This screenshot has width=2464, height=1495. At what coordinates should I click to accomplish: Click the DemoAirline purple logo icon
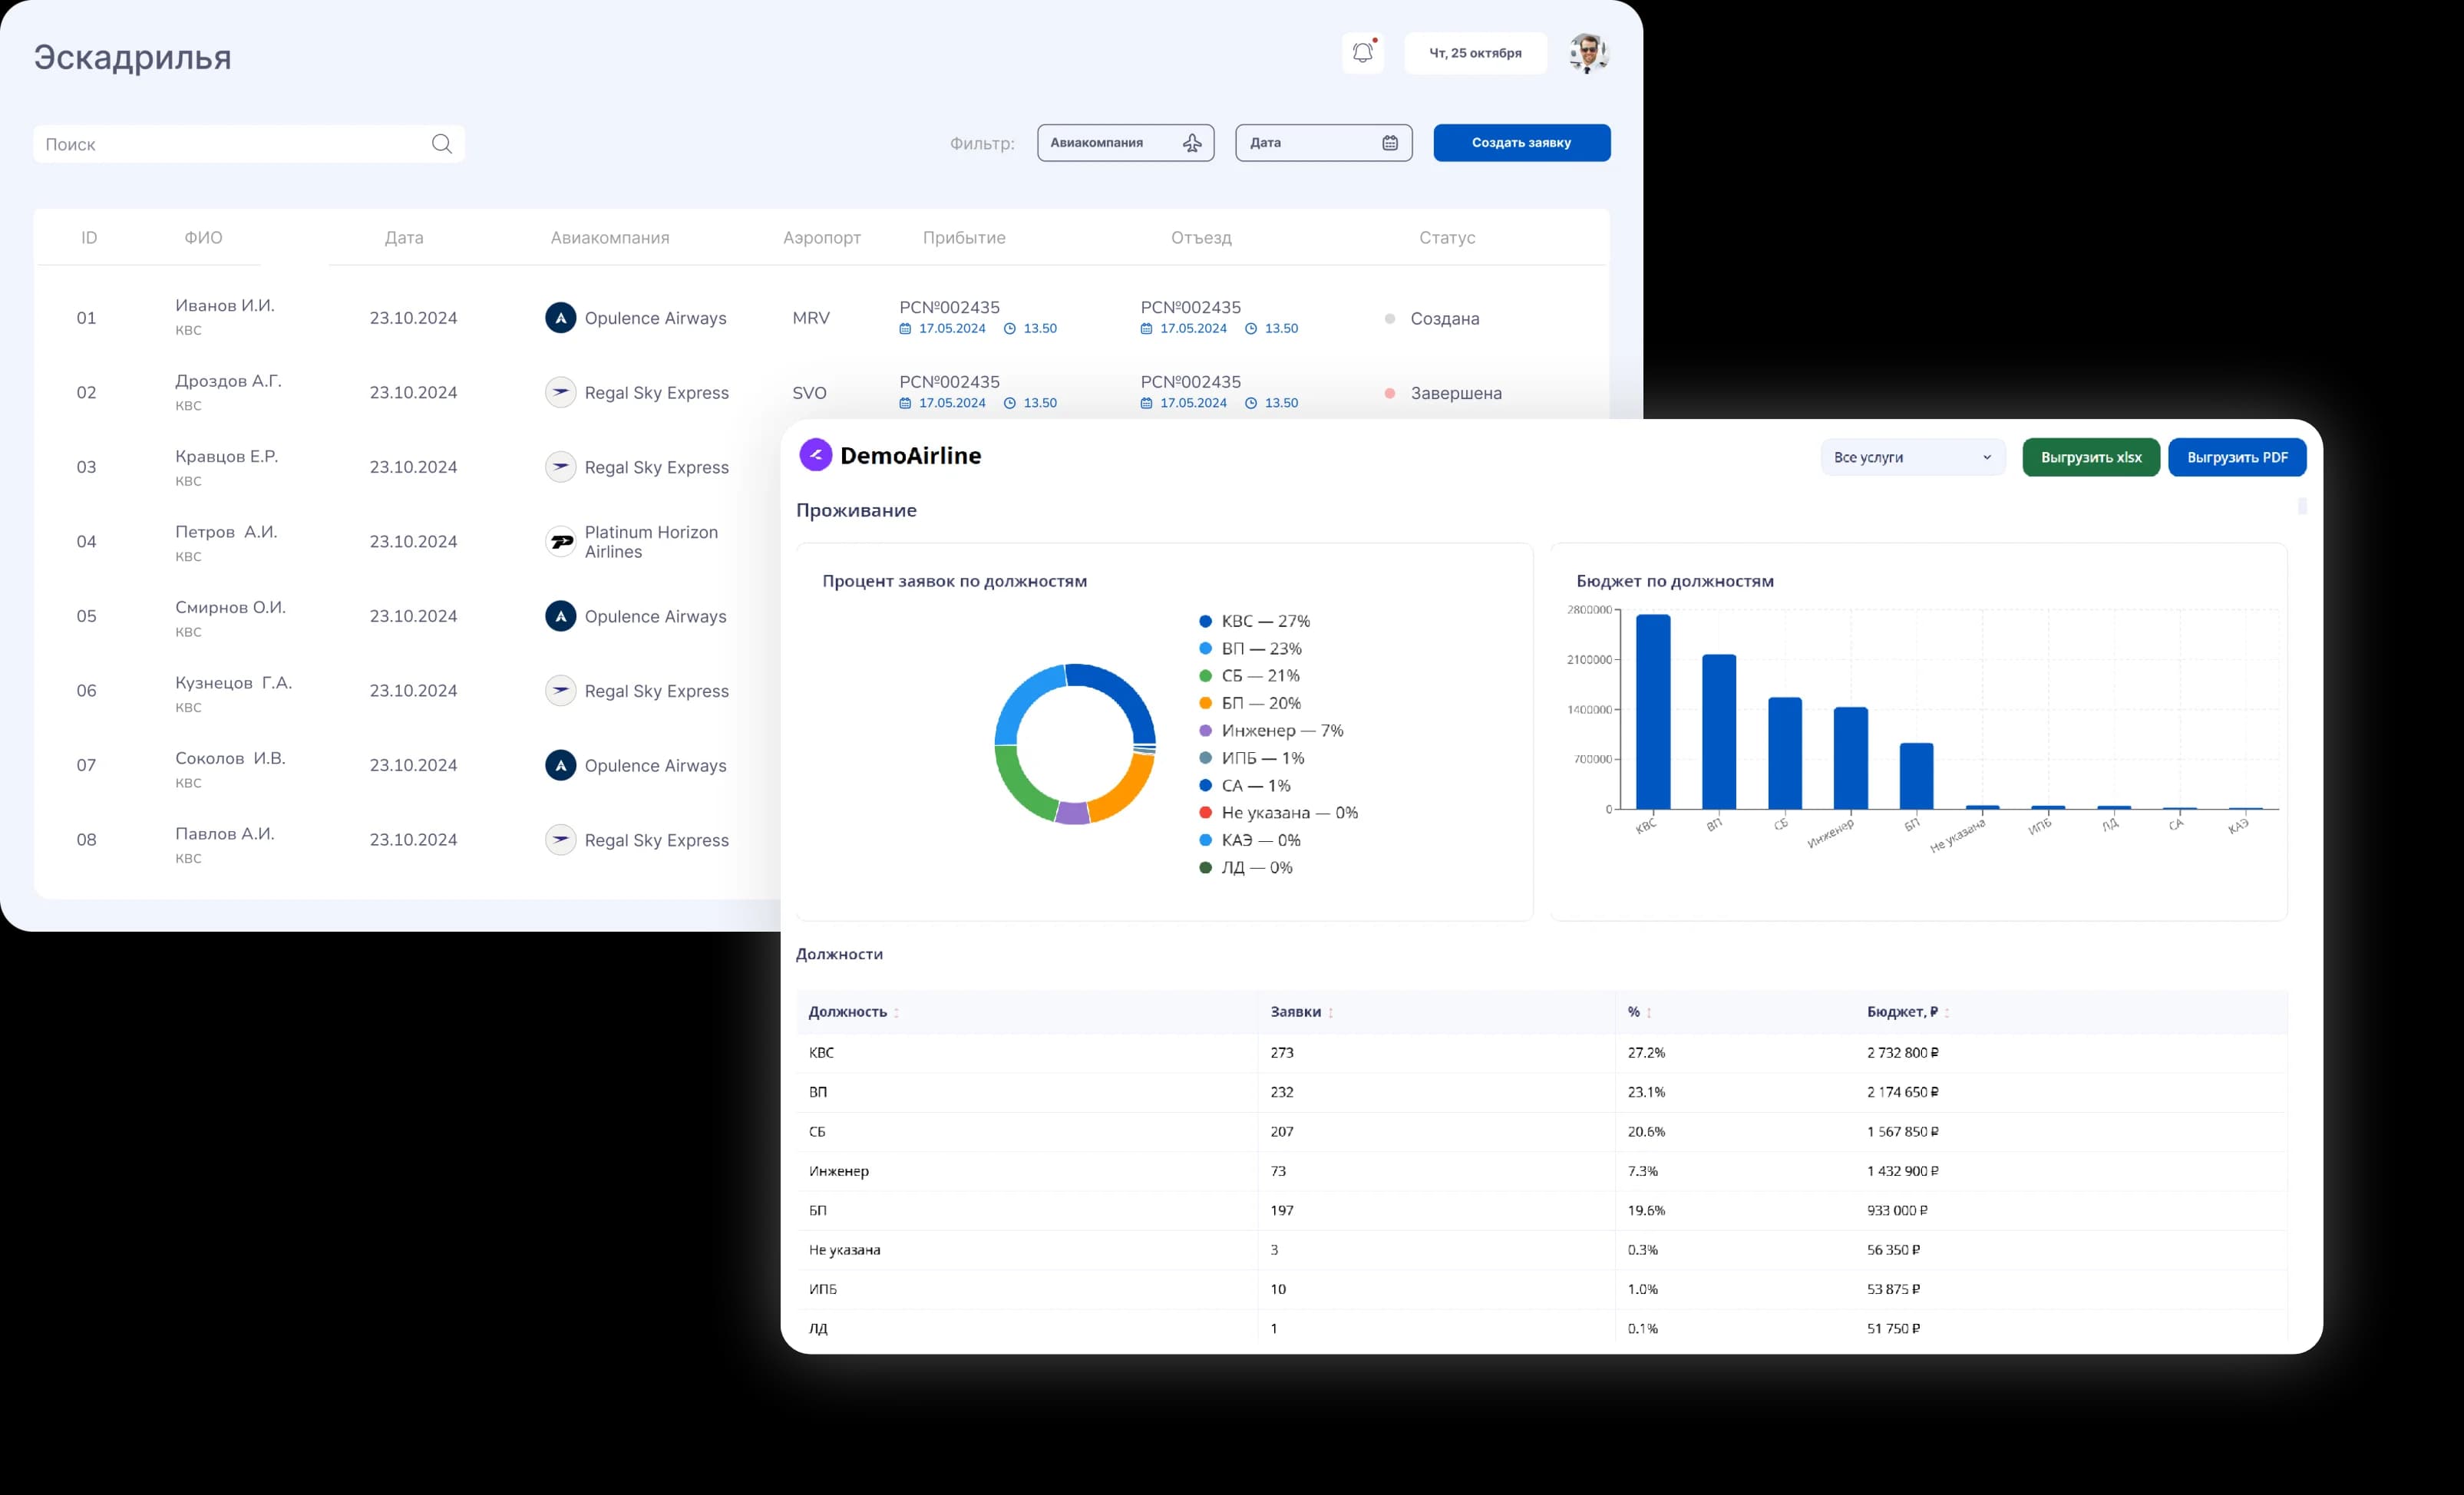coord(815,455)
